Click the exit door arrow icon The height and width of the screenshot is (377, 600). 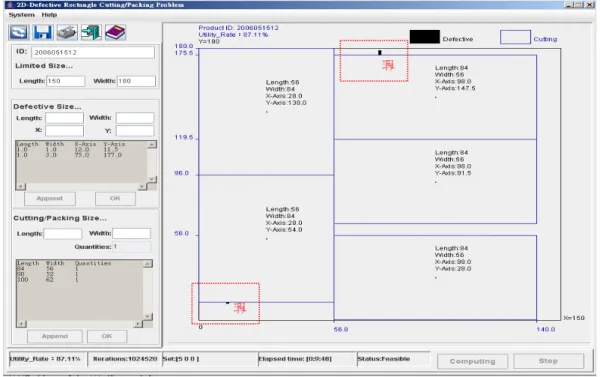pyautogui.click(x=91, y=32)
